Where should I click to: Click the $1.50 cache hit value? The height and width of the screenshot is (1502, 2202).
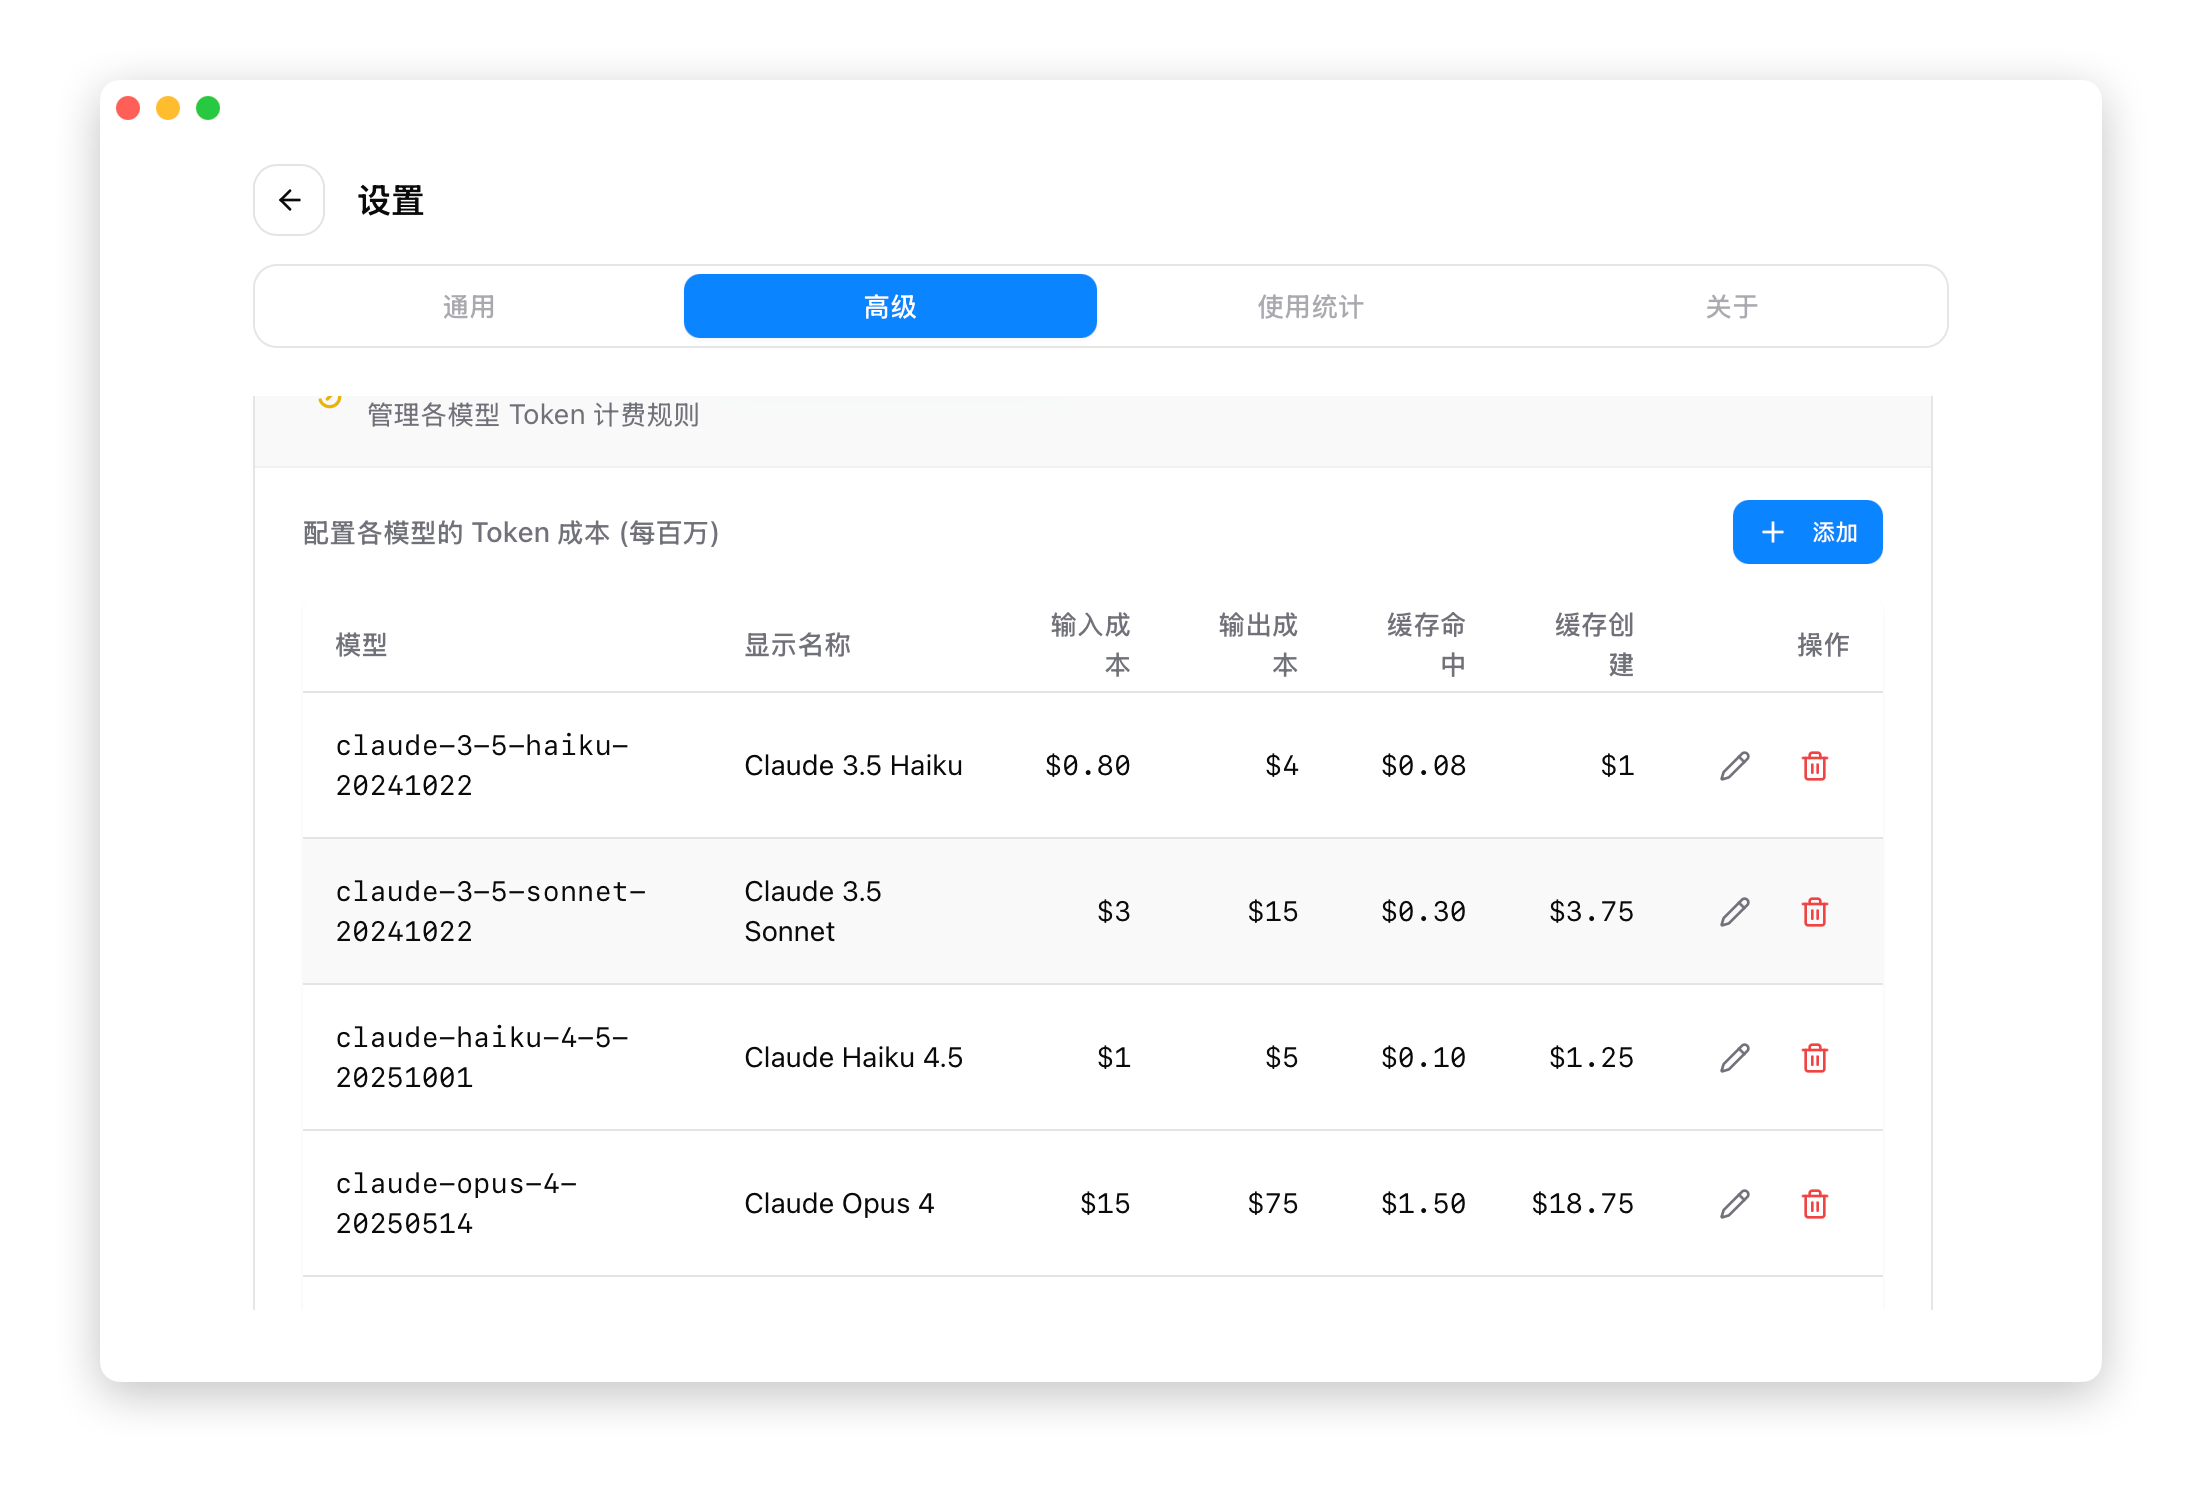1423,1204
